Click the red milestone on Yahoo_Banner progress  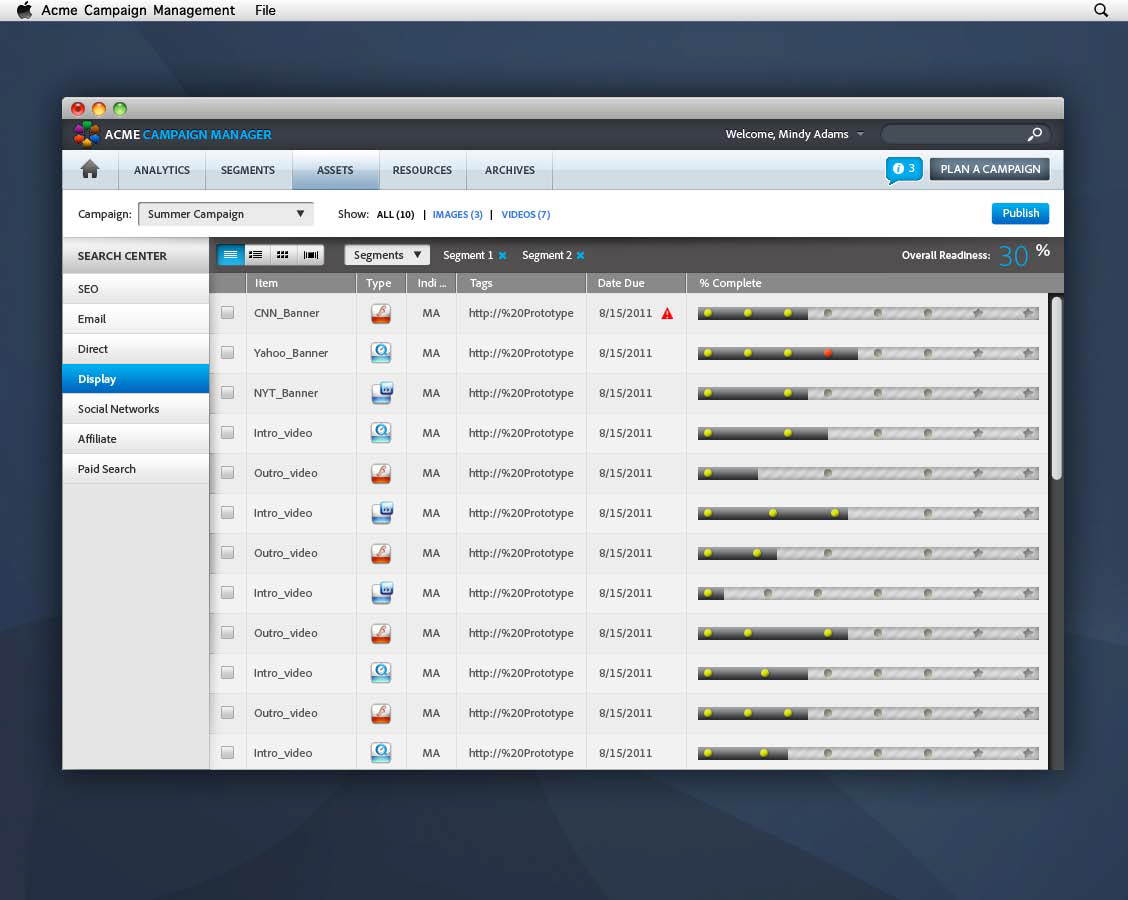tap(828, 353)
